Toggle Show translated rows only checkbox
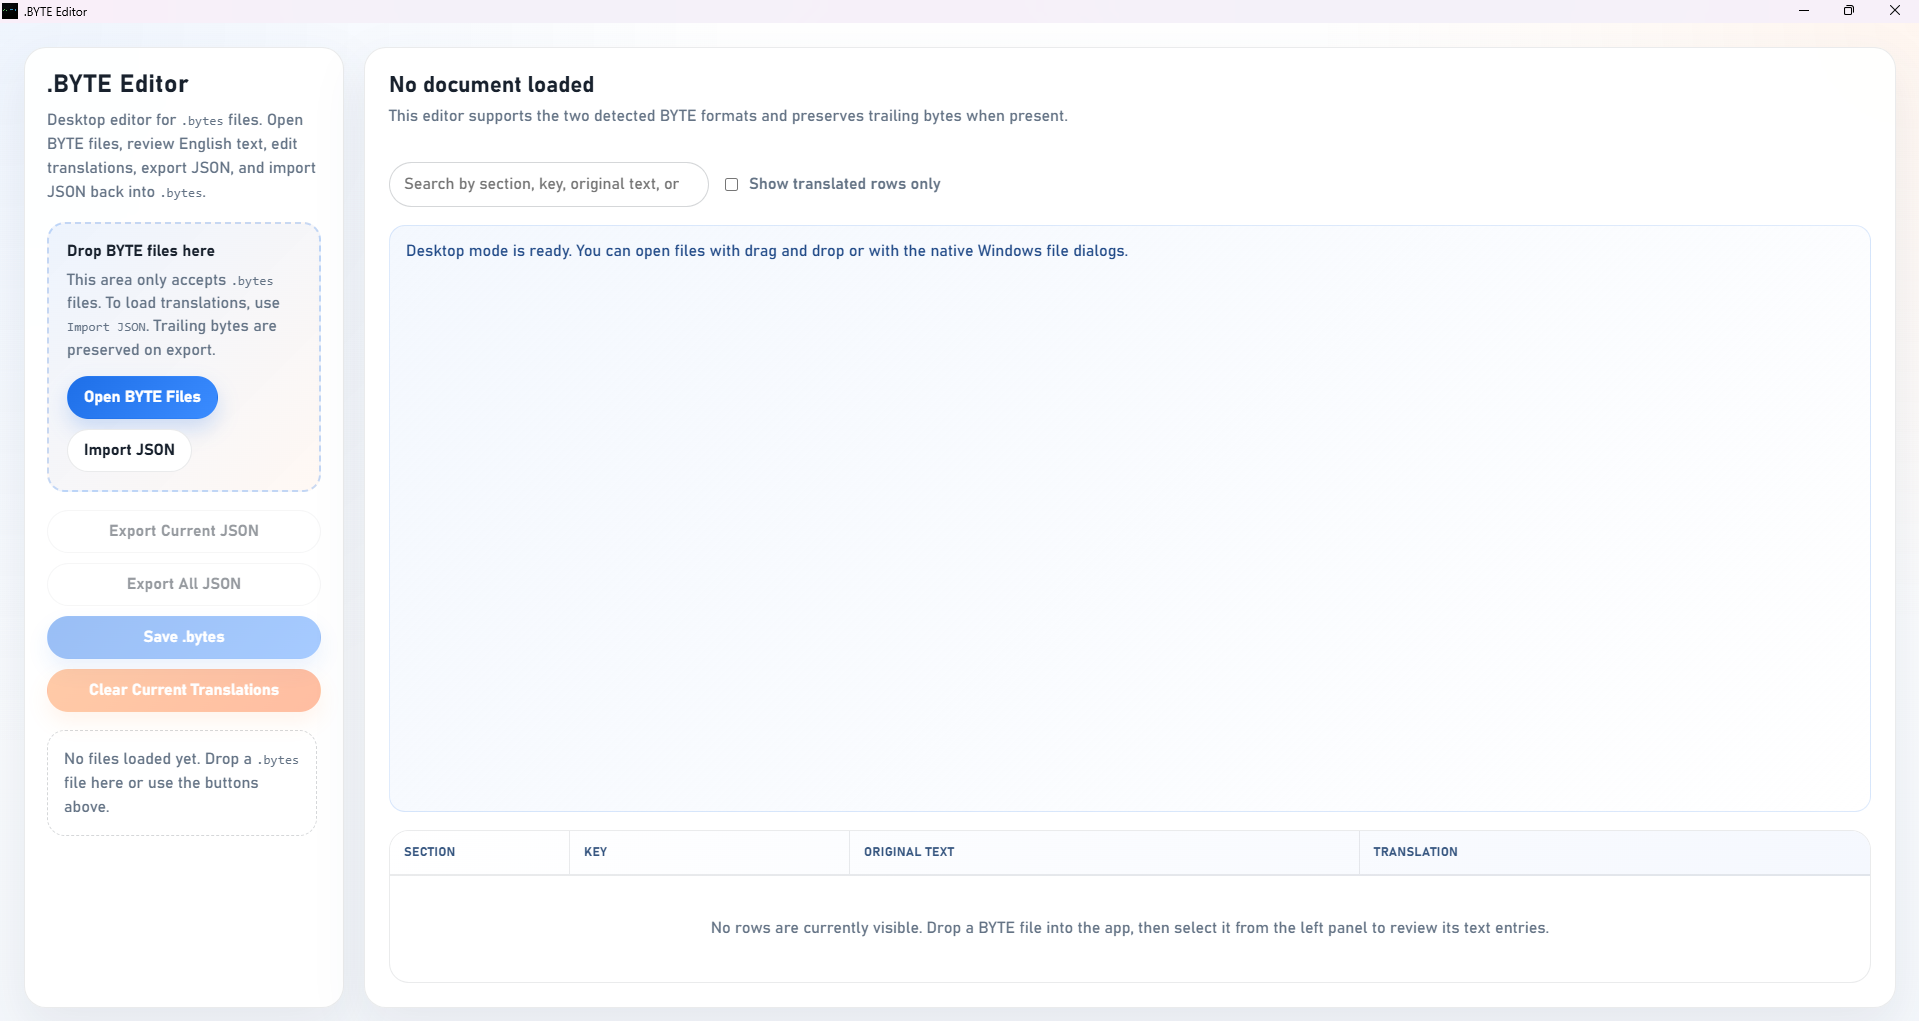This screenshot has height=1021, width=1919. click(732, 184)
